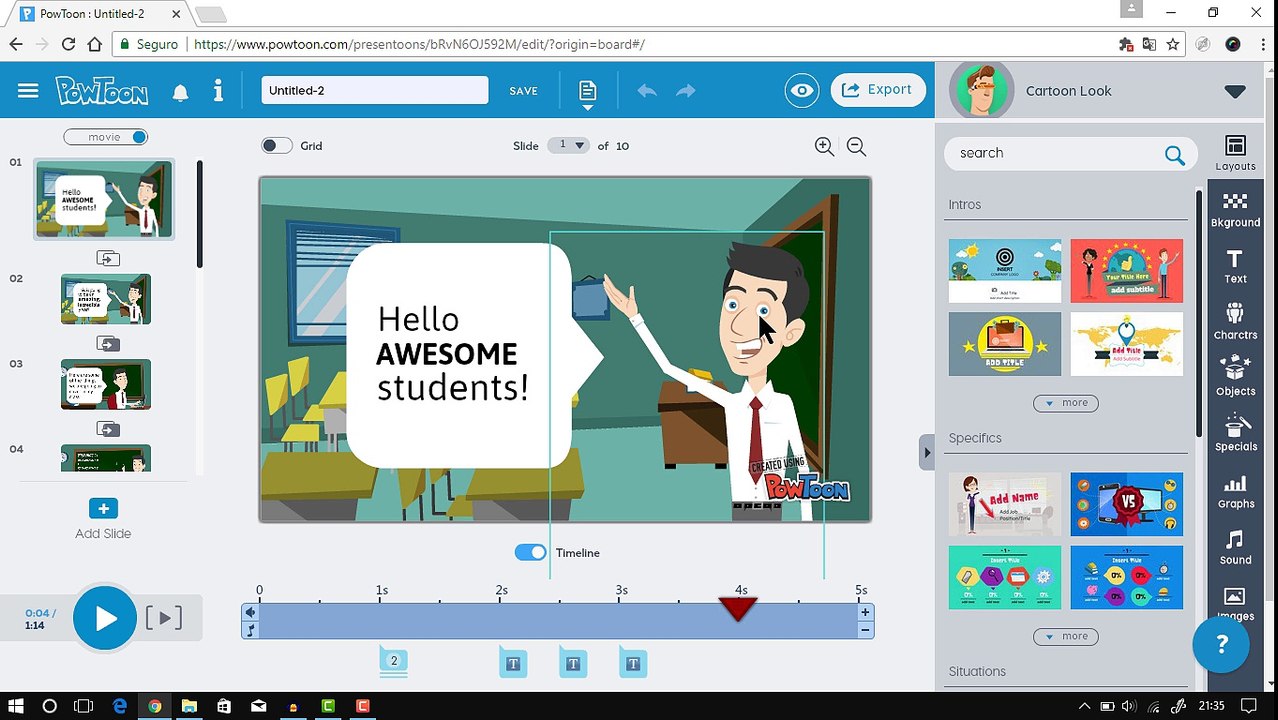The height and width of the screenshot is (720, 1278).
Task: Expand the Cartoon Look style dropdown
Action: [1235, 91]
